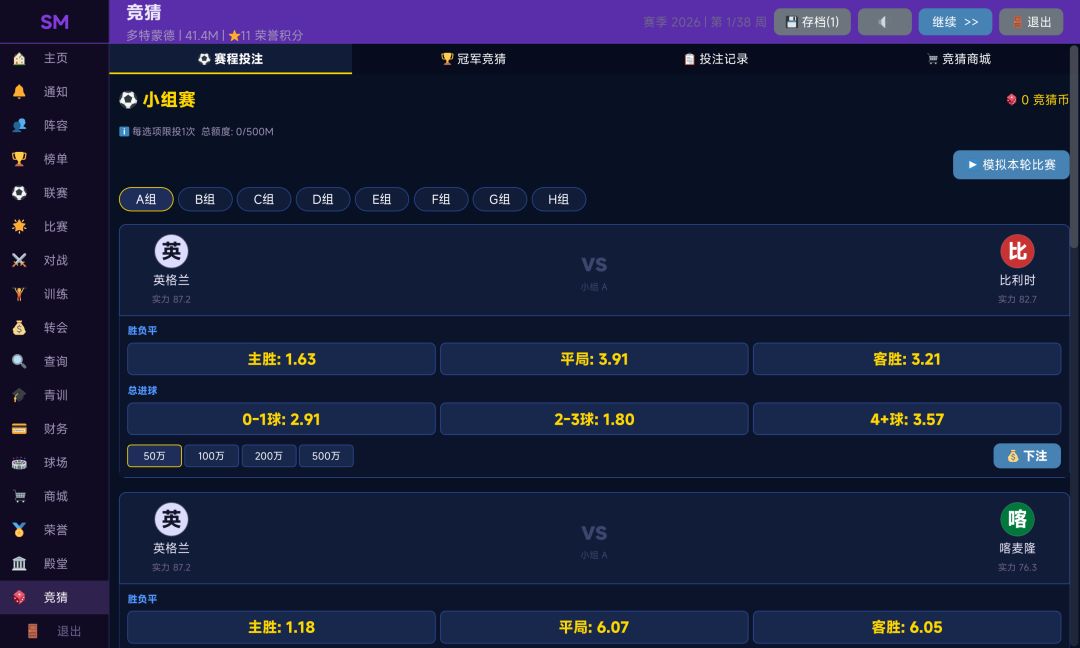Viewport: 1080px width, 648px height.
Task: Click the 下注 place bet button
Action: point(1027,456)
